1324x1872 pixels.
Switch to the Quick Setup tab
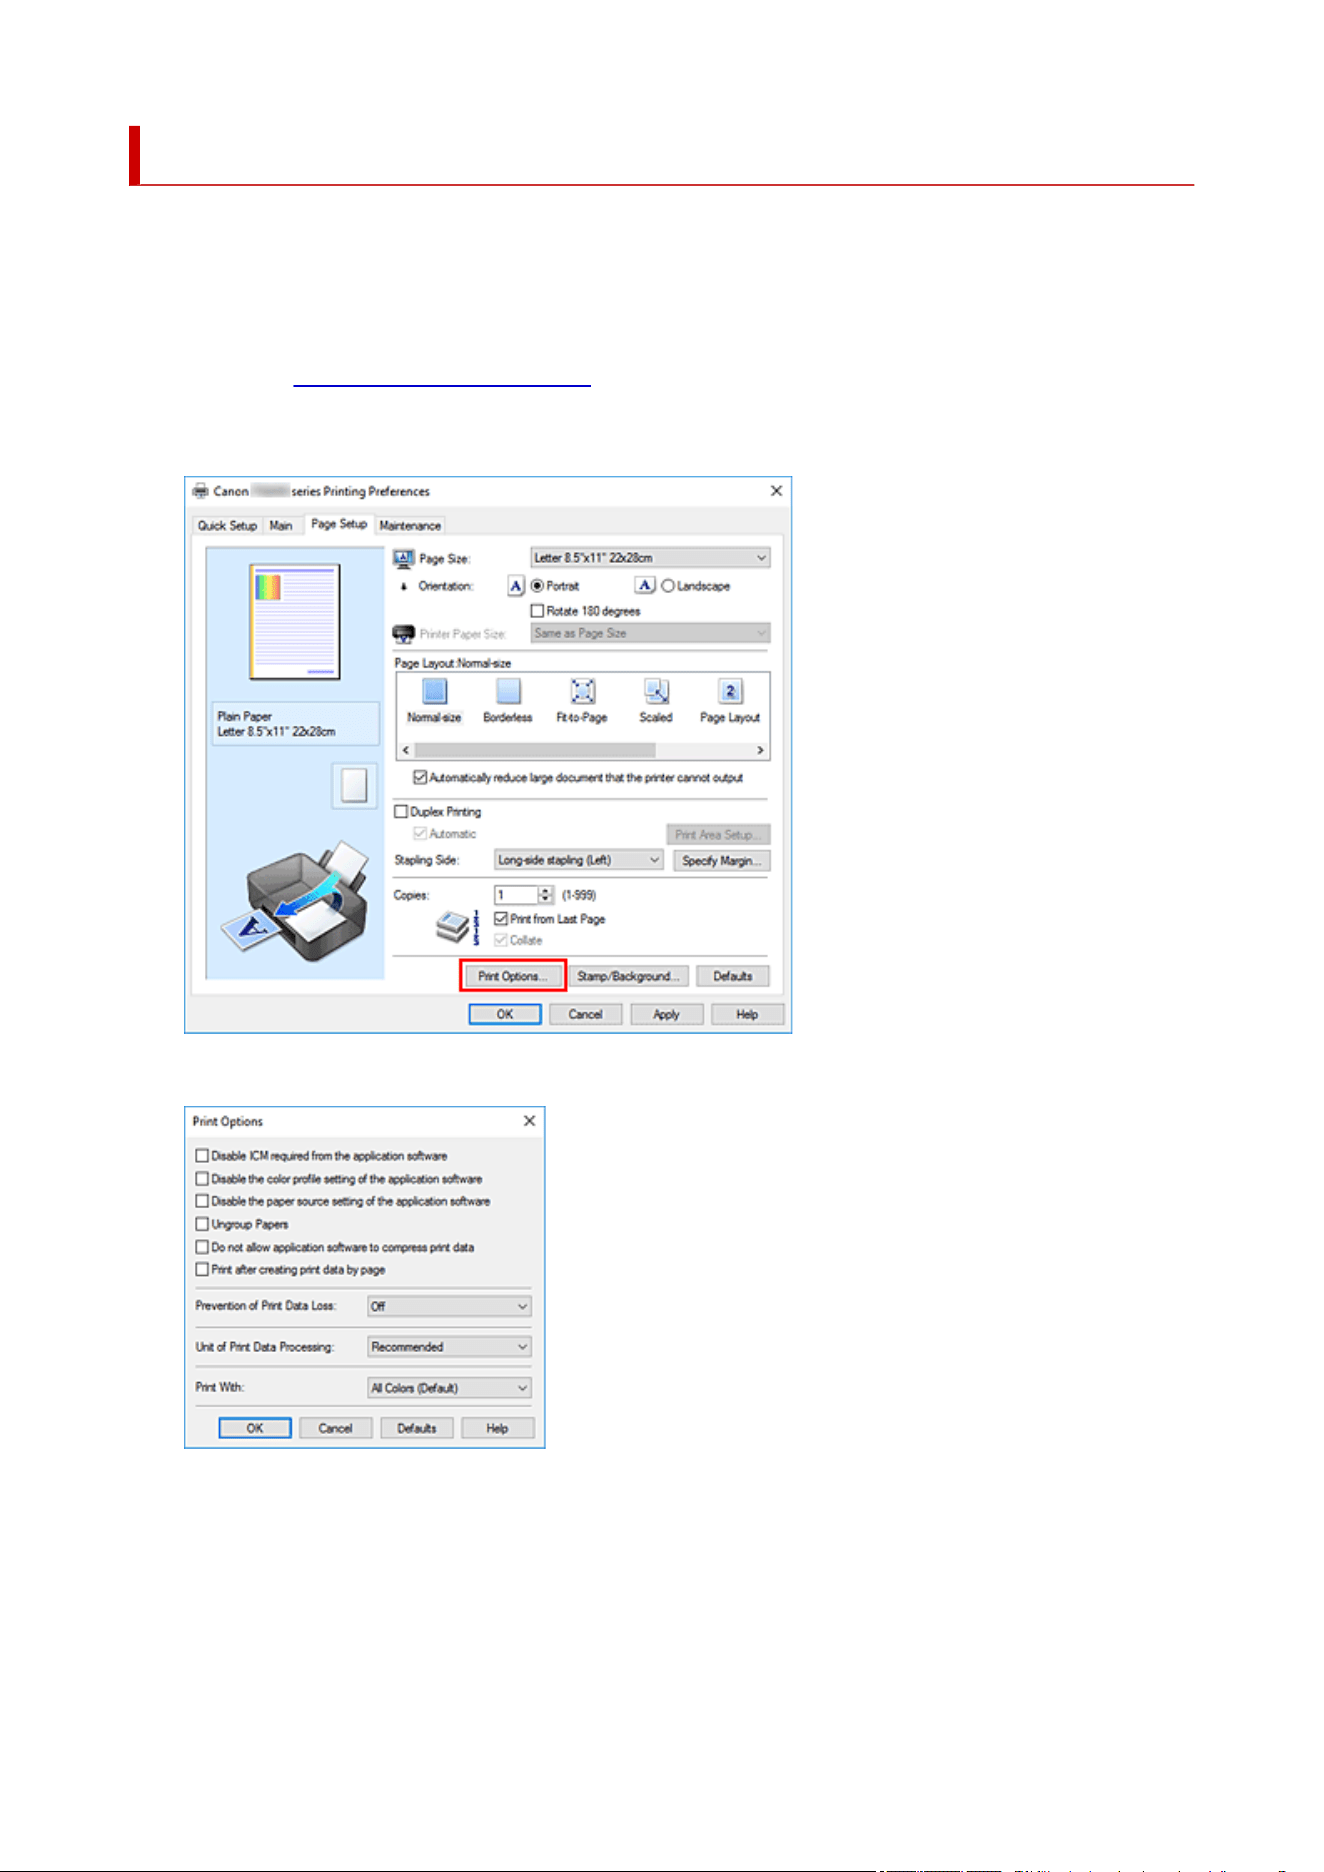[227, 526]
